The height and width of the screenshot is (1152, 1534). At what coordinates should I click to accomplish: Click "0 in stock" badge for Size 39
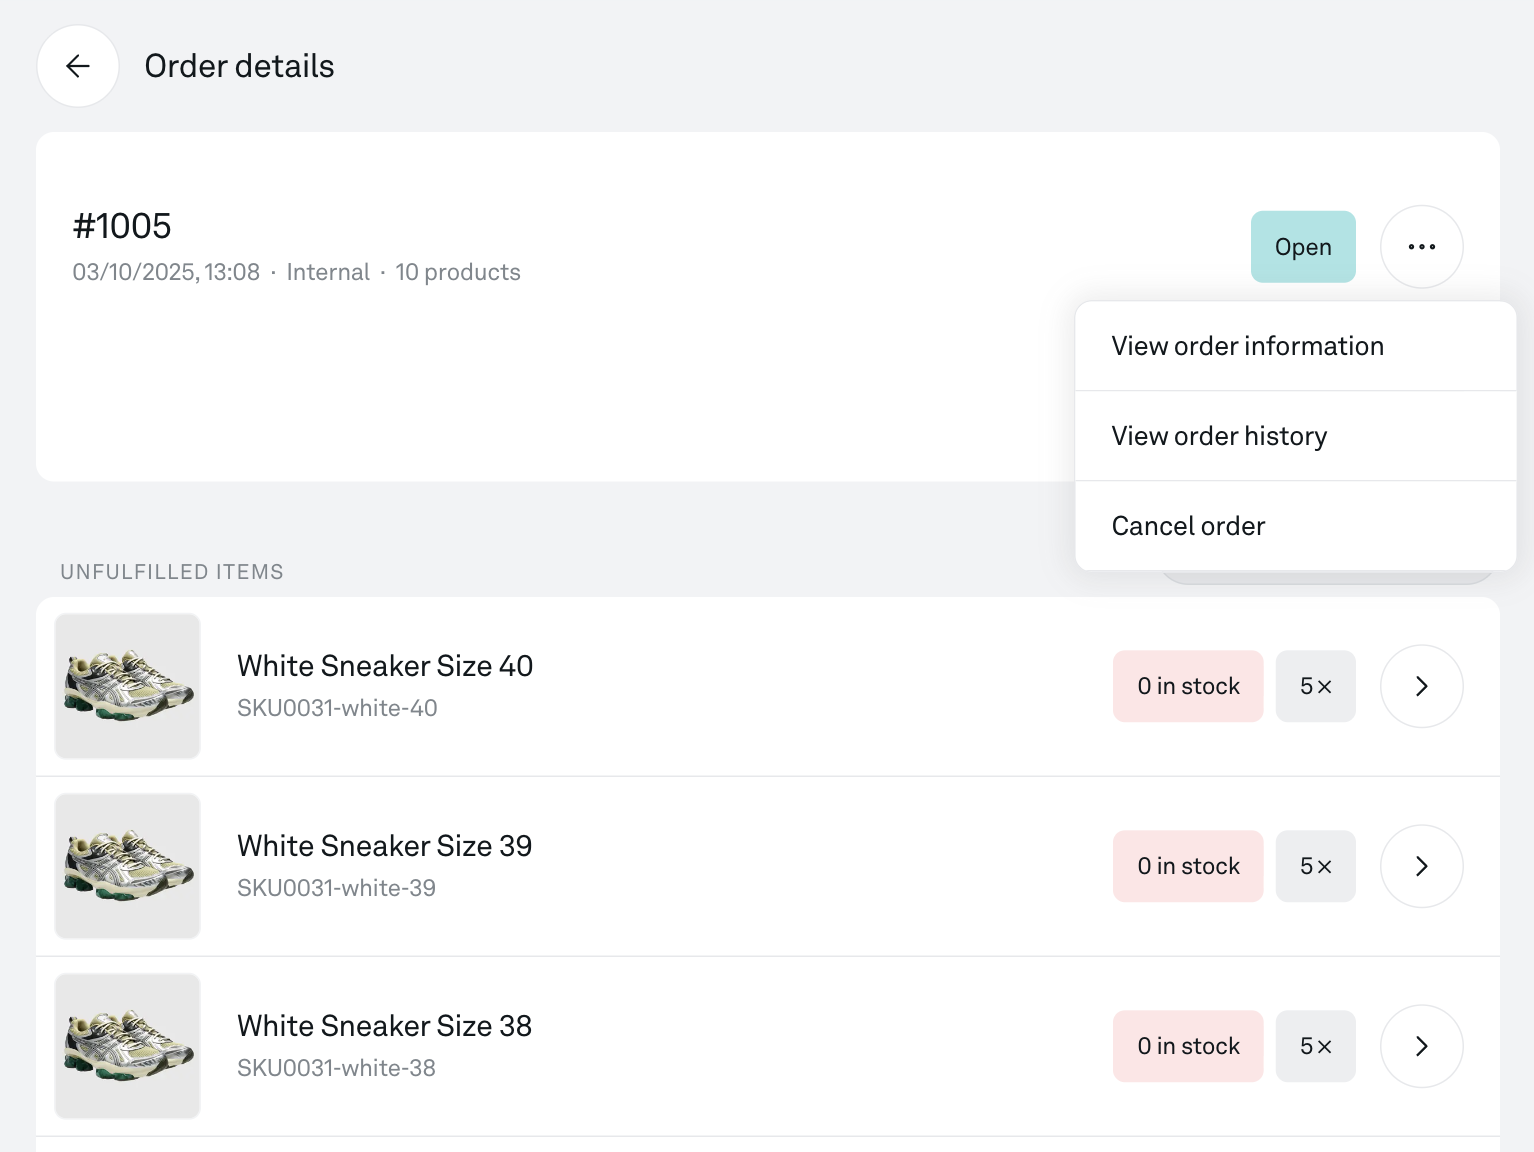tap(1188, 866)
